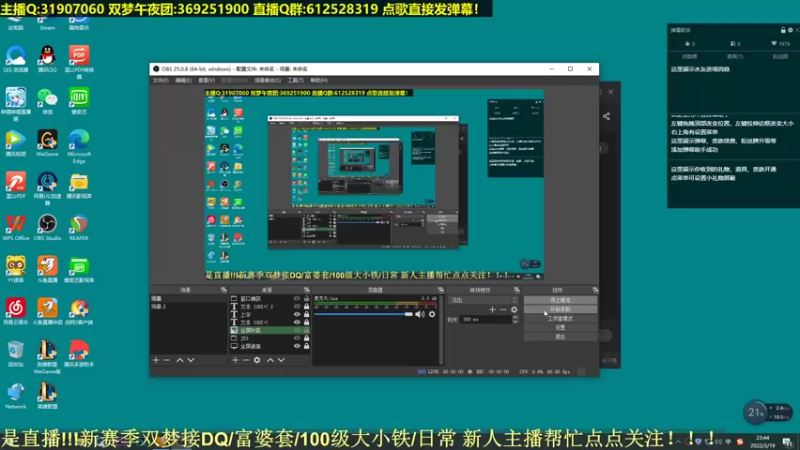Click the taskbar clock showing 23:44
800x450 pixels.
[763, 441]
